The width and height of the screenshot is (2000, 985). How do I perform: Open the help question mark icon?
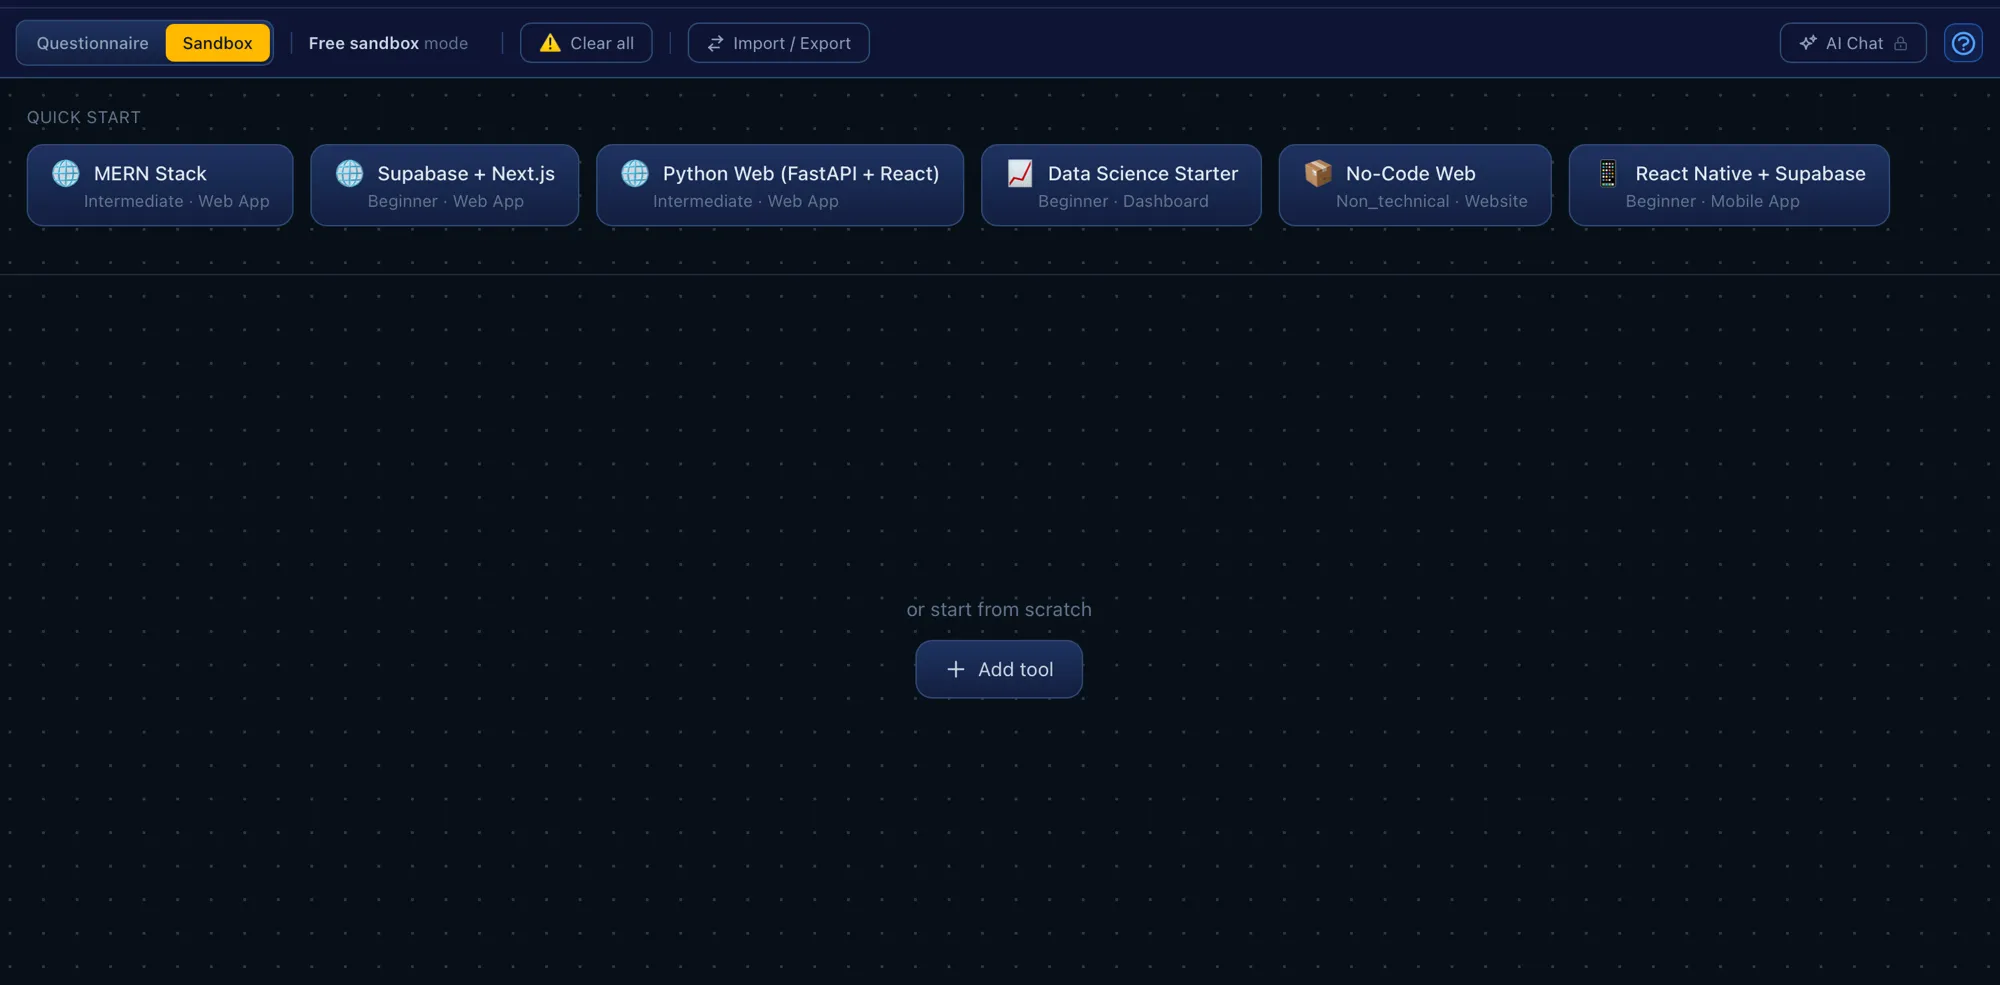tap(1963, 43)
